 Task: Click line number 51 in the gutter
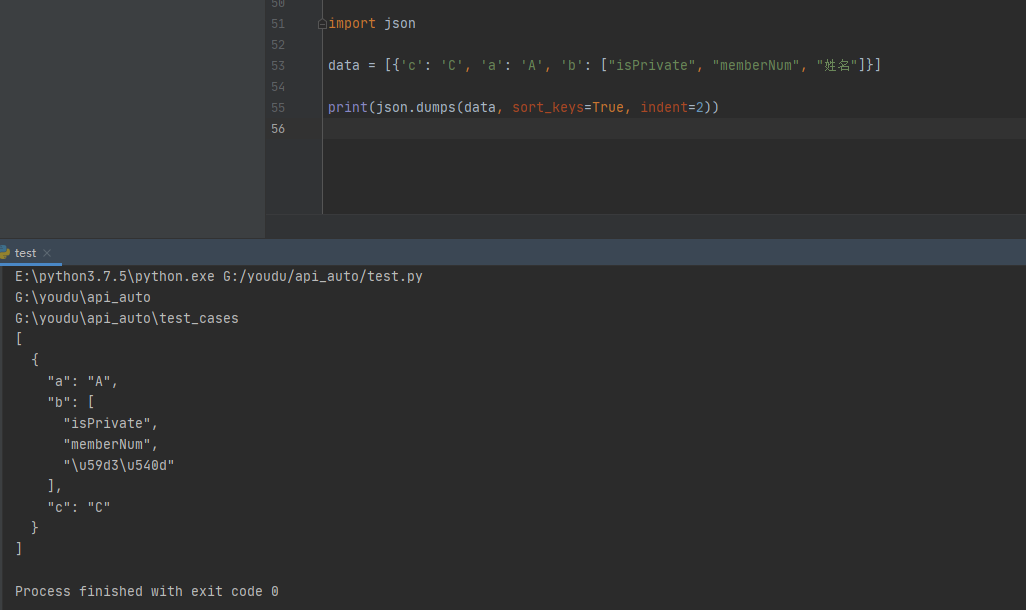[278, 23]
